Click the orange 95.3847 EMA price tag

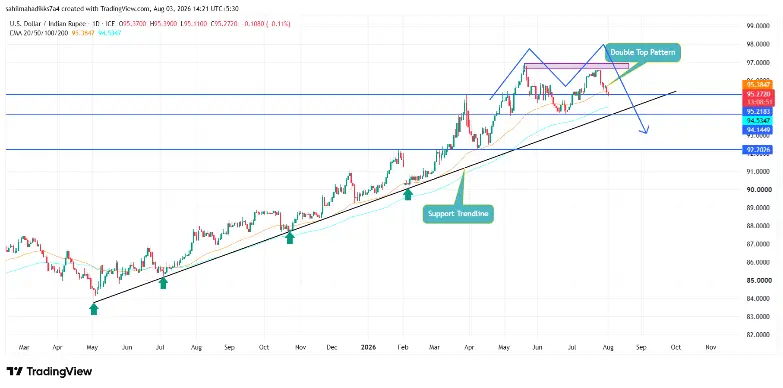759,84
